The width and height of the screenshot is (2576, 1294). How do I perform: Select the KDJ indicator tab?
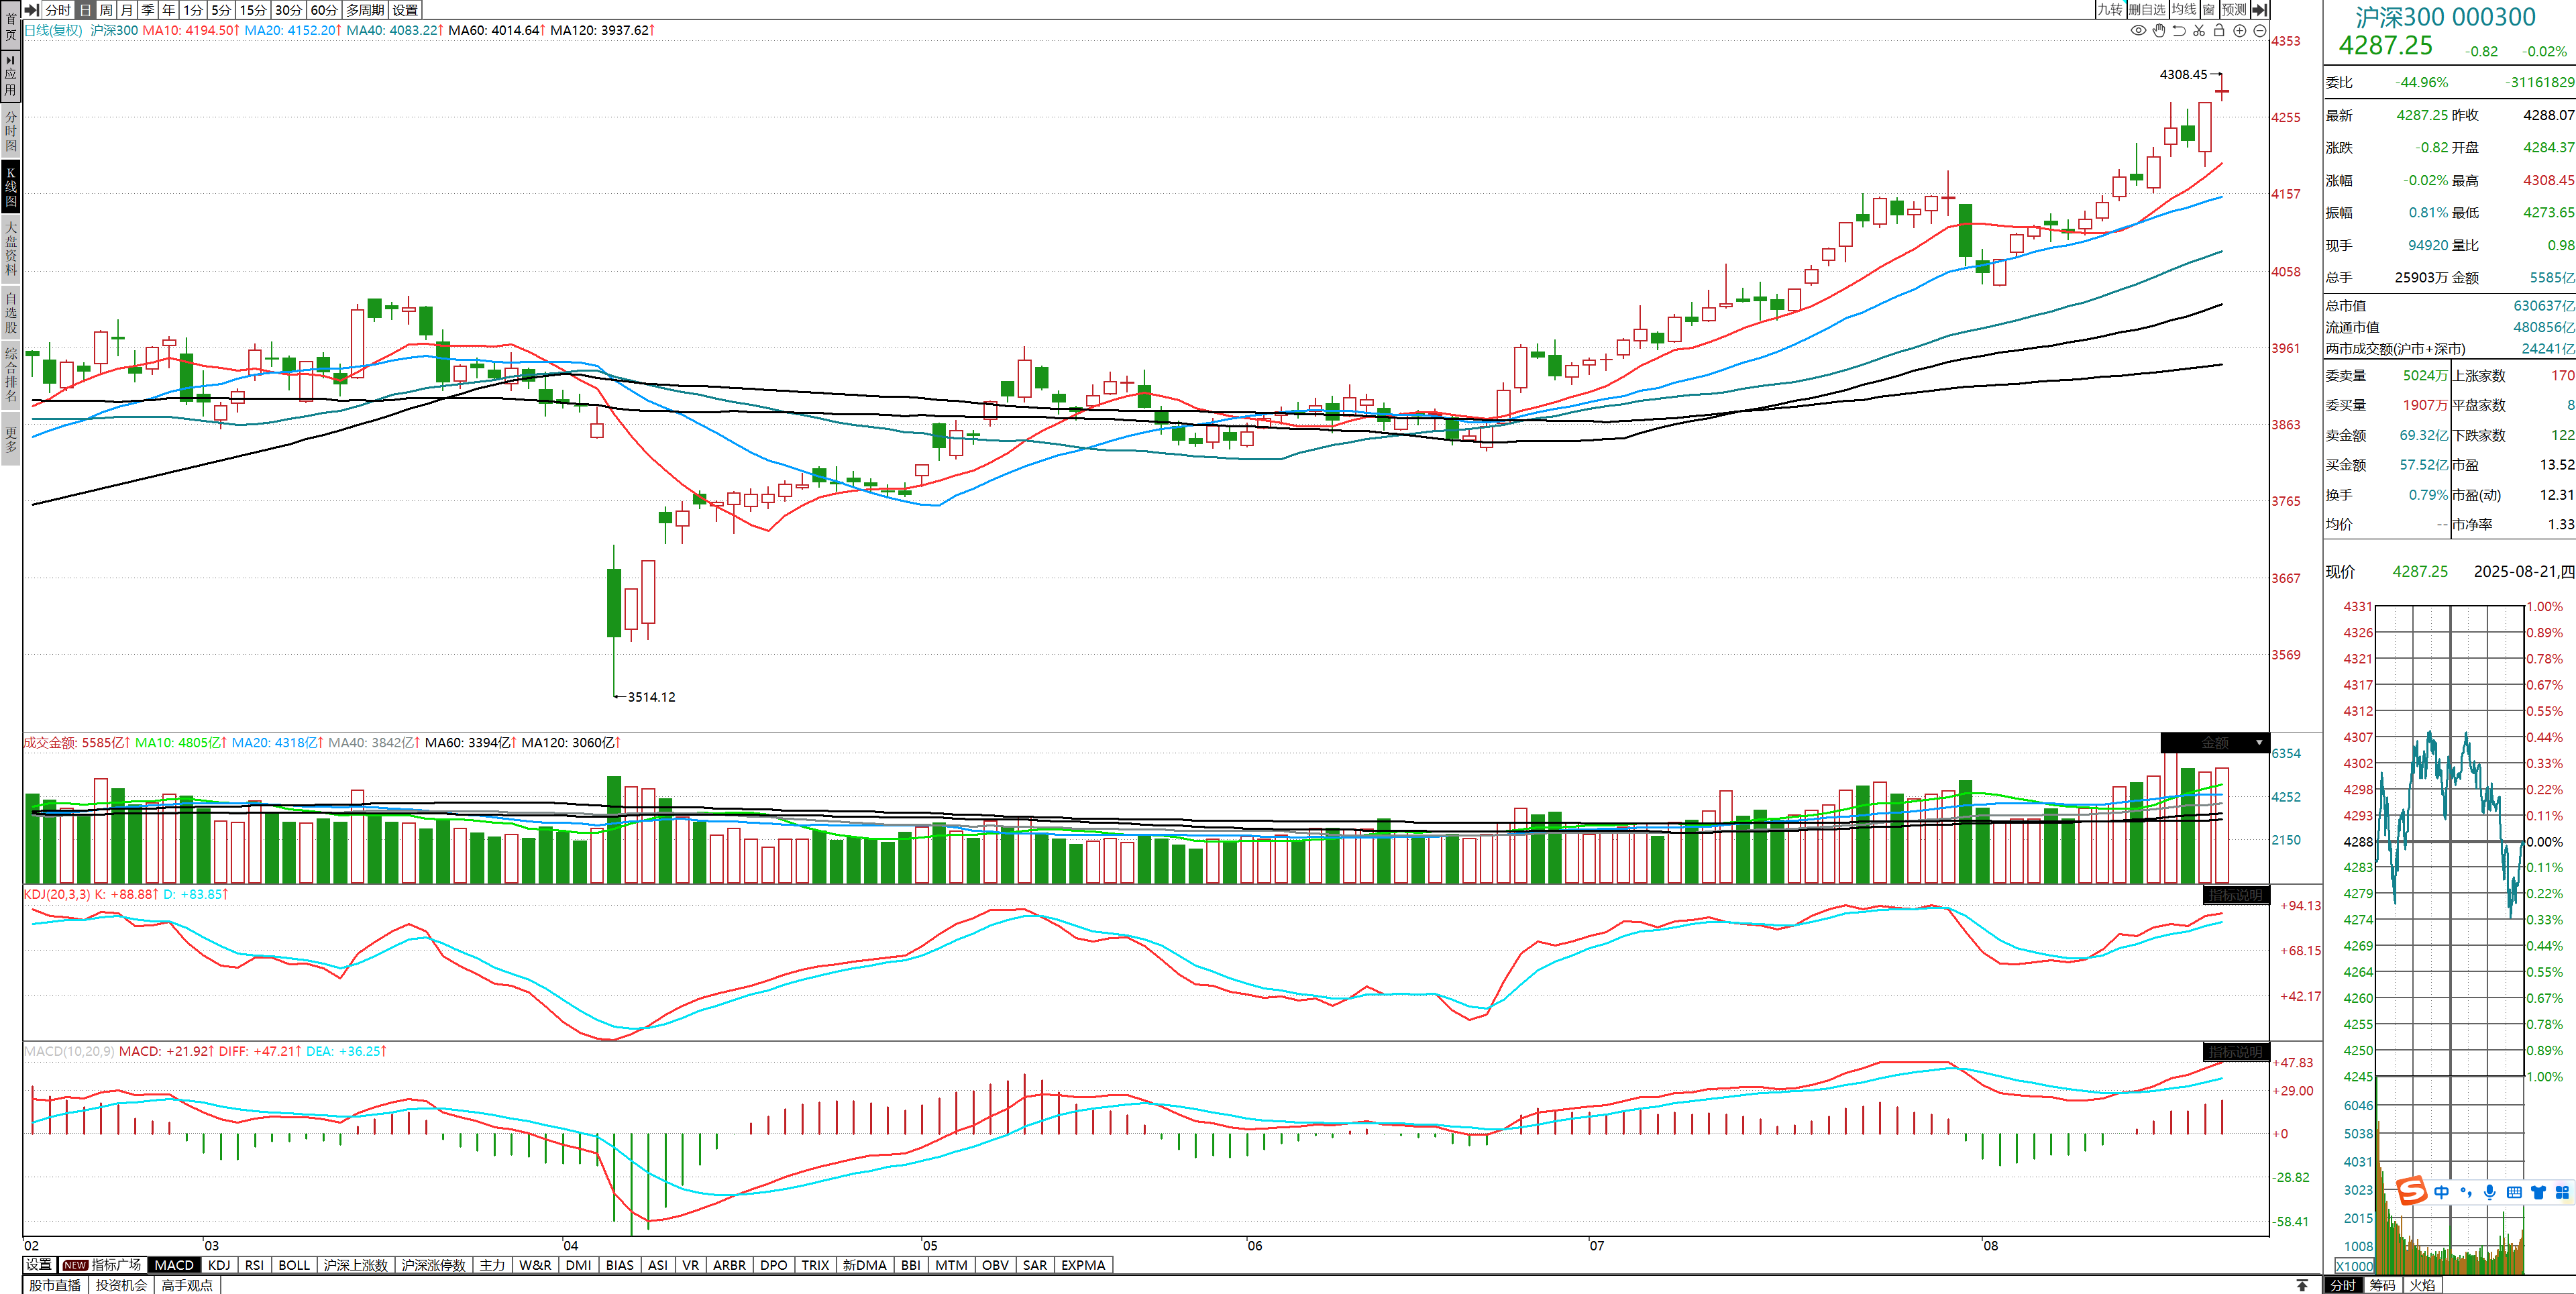coord(219,1265)
